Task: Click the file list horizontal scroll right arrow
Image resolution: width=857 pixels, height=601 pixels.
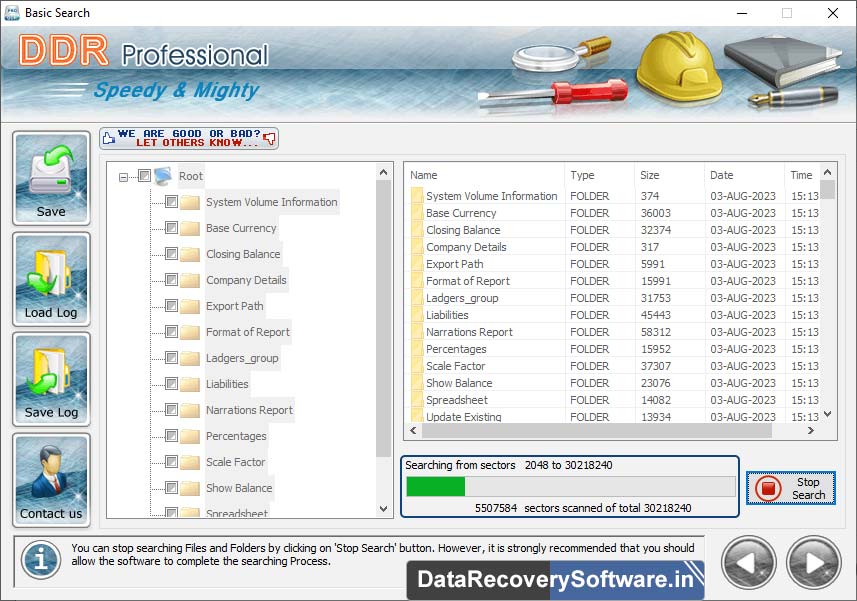Action: tap(811, 431)
